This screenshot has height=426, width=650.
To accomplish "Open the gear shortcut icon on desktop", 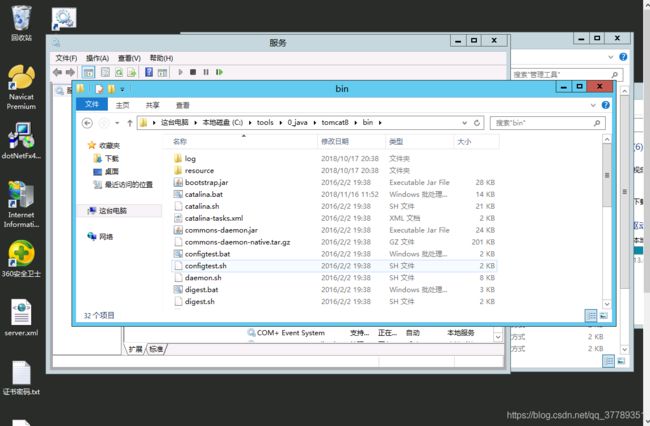I will (64, 19).
